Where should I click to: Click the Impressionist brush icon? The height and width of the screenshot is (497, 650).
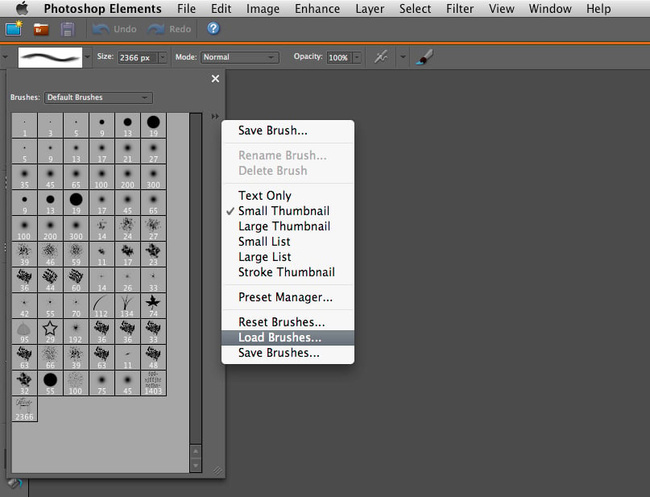pyautogui.click(x=424, y=58)
